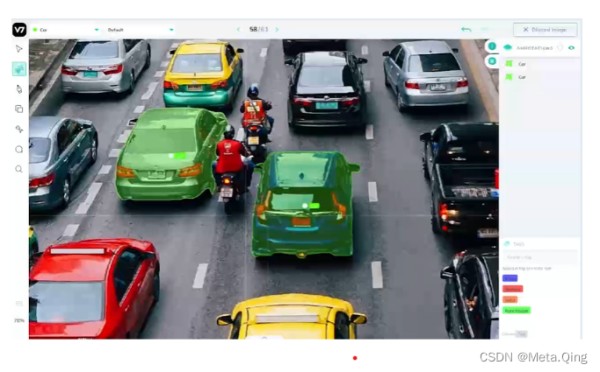Select the polyline tool under copy icon
Viewport: 600px width, 372px height.
(19, 129)
